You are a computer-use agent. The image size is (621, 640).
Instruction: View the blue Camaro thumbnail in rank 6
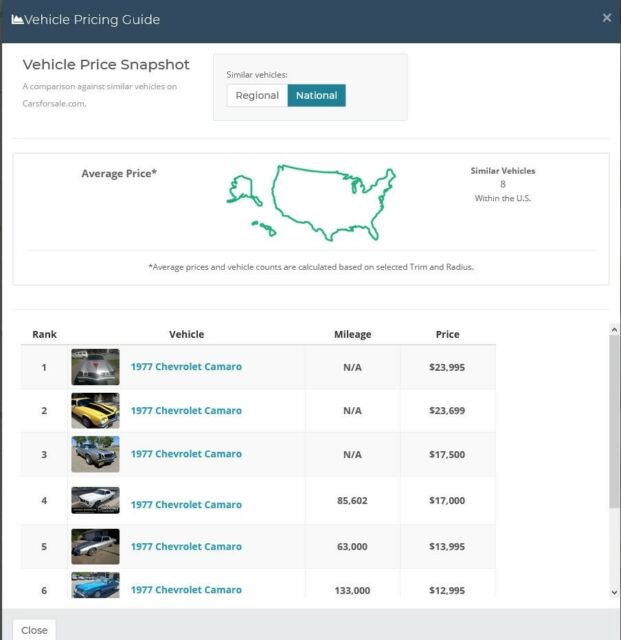coord(96,585)
